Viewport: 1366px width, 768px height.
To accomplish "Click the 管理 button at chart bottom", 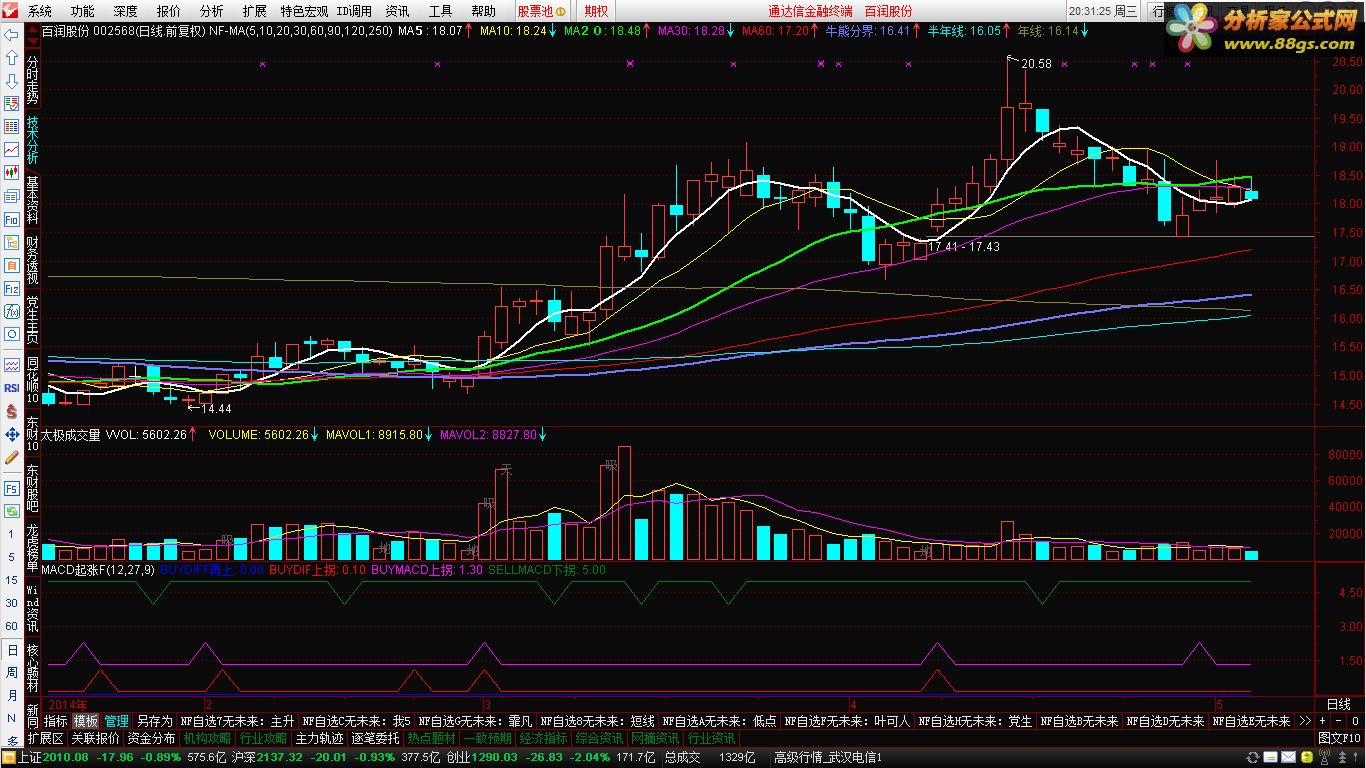I will [117, 721].
